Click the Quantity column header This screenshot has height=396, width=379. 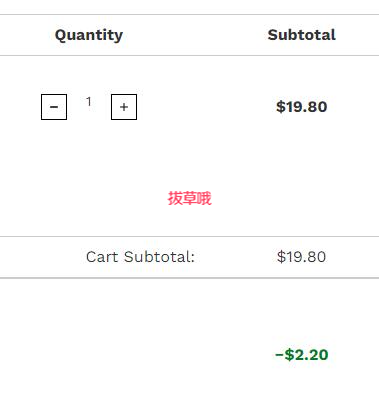click(x=89, y=35)
